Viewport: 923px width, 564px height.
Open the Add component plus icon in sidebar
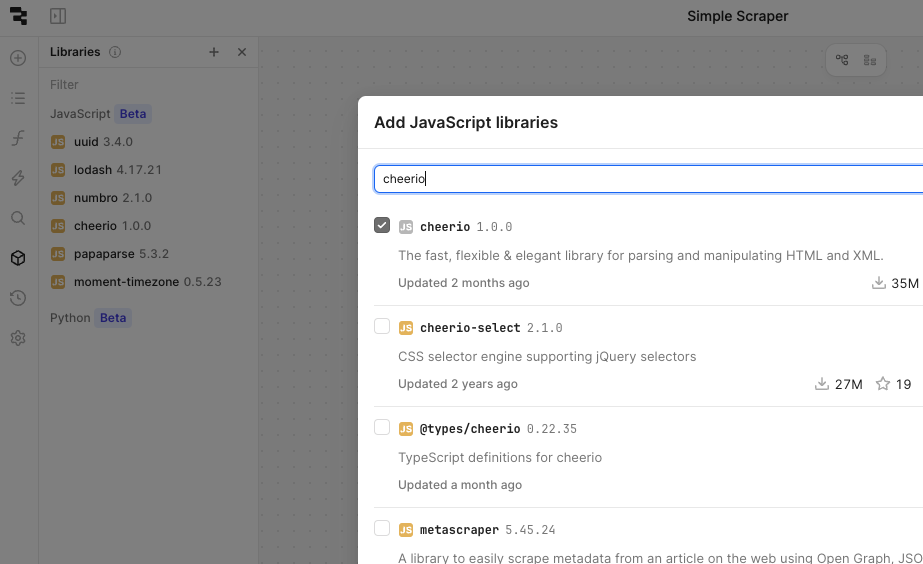pyautogui.click(x=18, y=58)
